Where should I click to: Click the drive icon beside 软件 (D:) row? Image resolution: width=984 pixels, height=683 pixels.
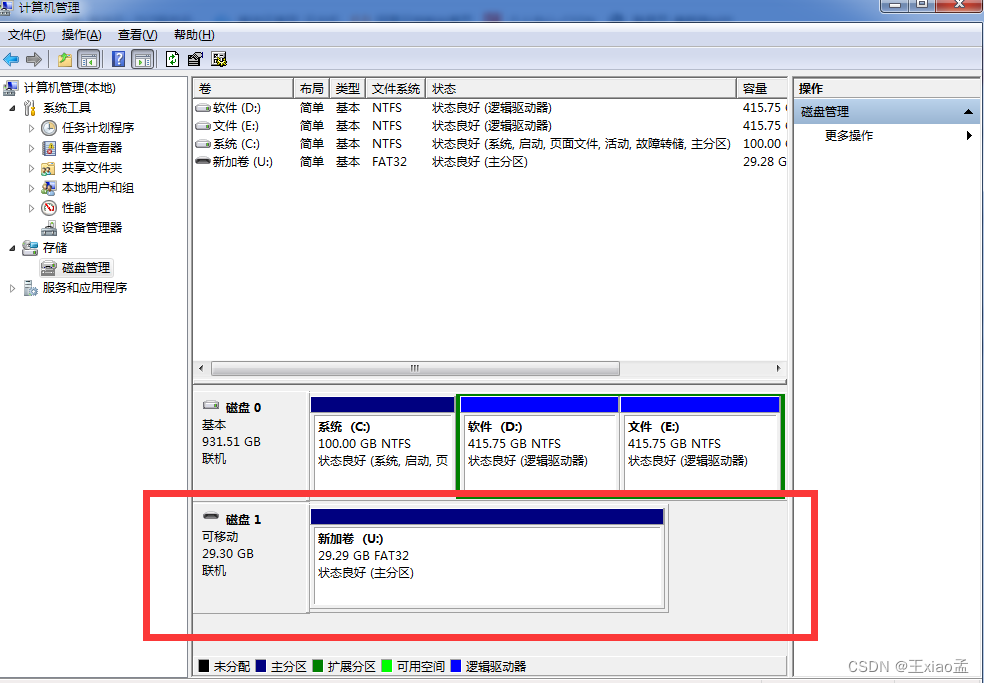203,108
